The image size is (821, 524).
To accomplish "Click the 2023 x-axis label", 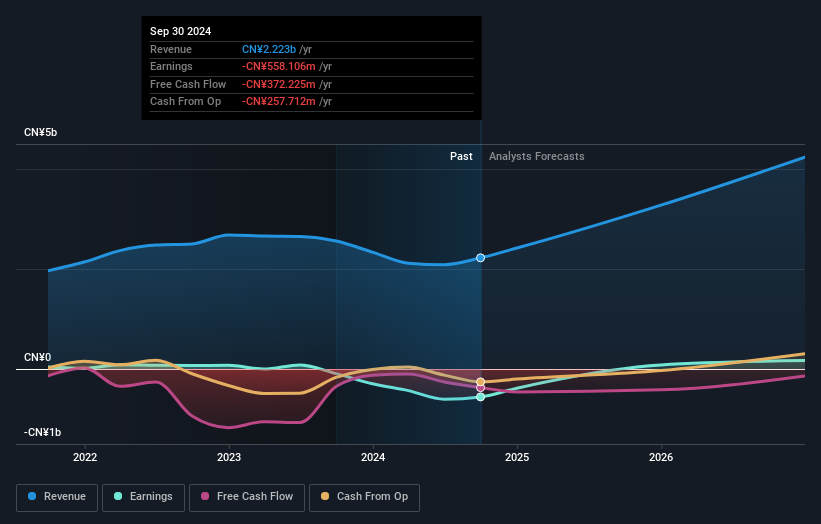I will (x=229, y=457).
